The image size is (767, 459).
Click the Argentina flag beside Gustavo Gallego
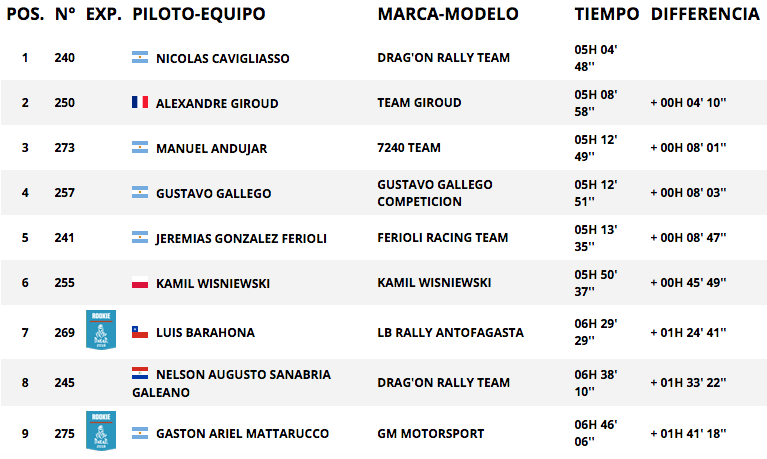point(140,192)
